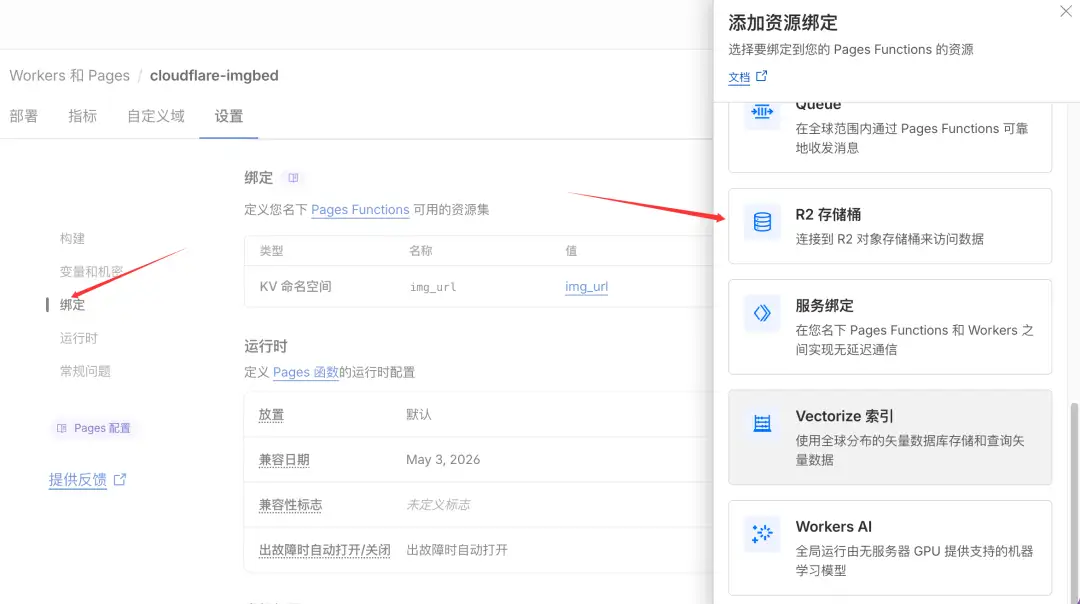This screenshot has height=604, width=1080.
Task: Click the external link icon beside 文档
Action: click(x=761, y=76)
